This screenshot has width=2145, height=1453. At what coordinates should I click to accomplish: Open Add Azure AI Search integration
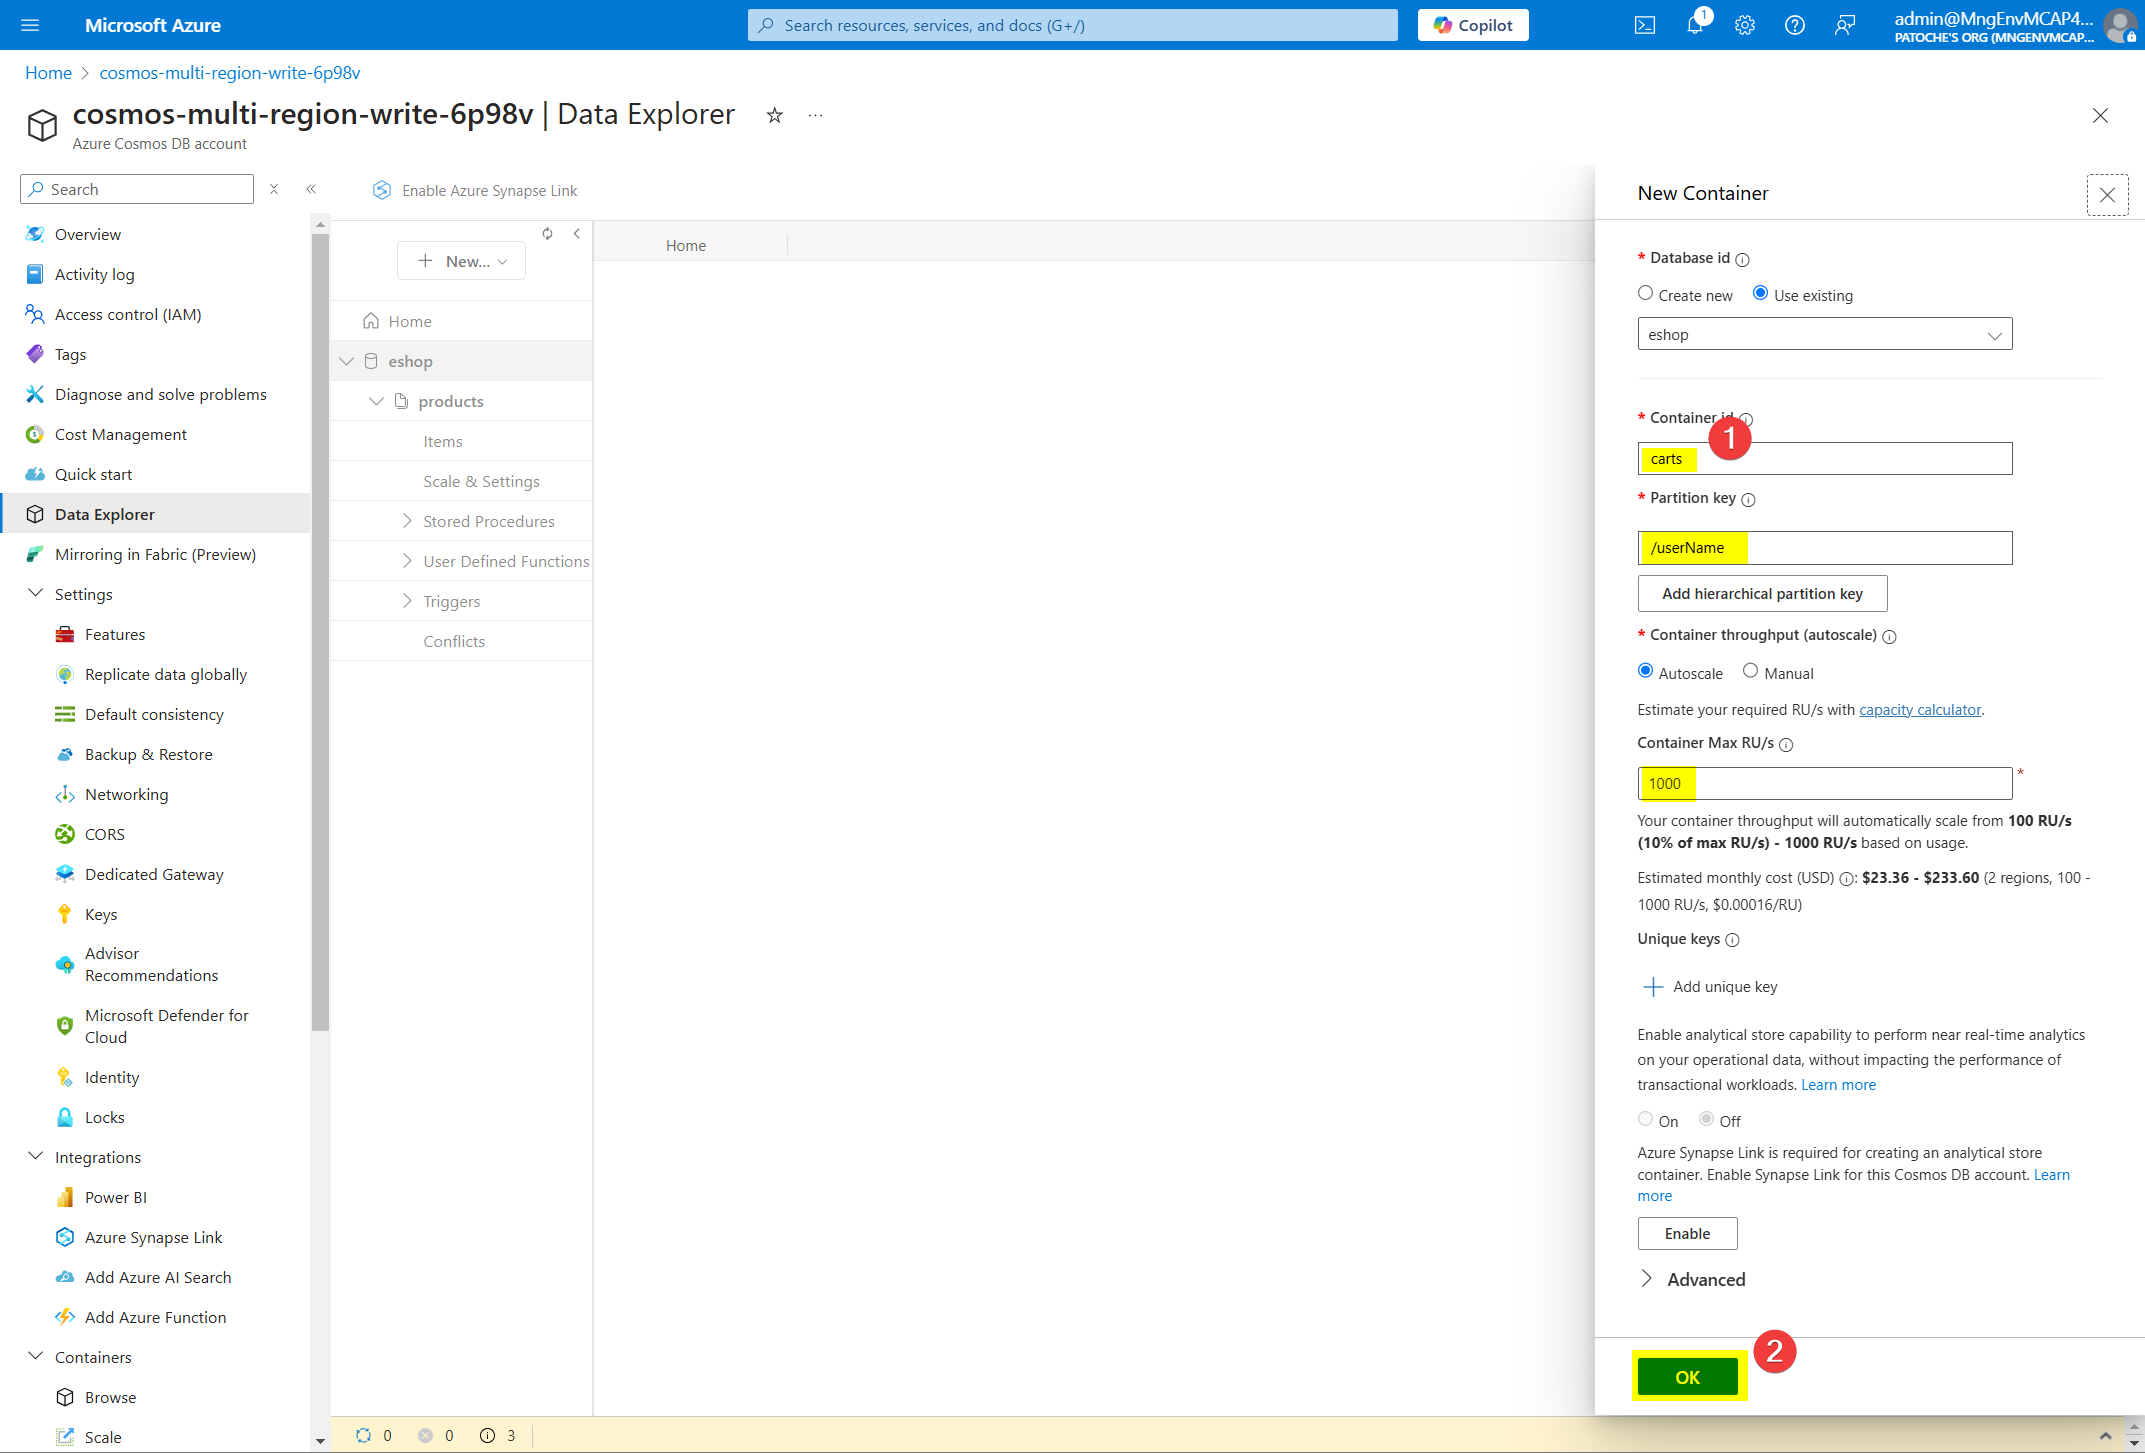coord(157,1277)
